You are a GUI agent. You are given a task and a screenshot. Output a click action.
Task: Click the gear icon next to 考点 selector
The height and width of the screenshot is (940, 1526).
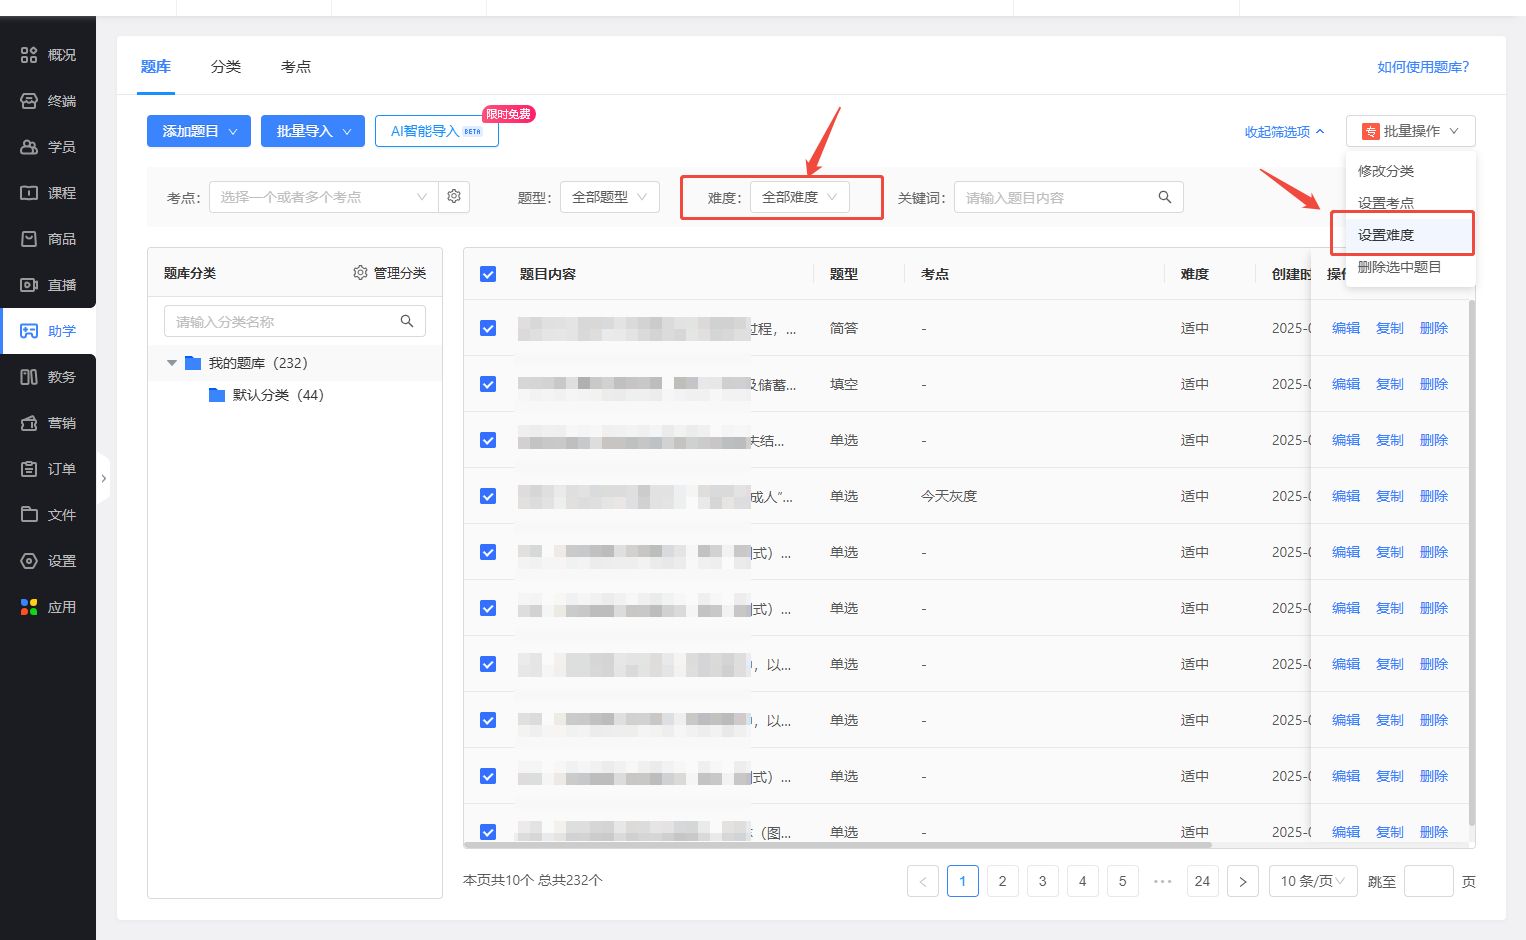click(x=454, y=197)
